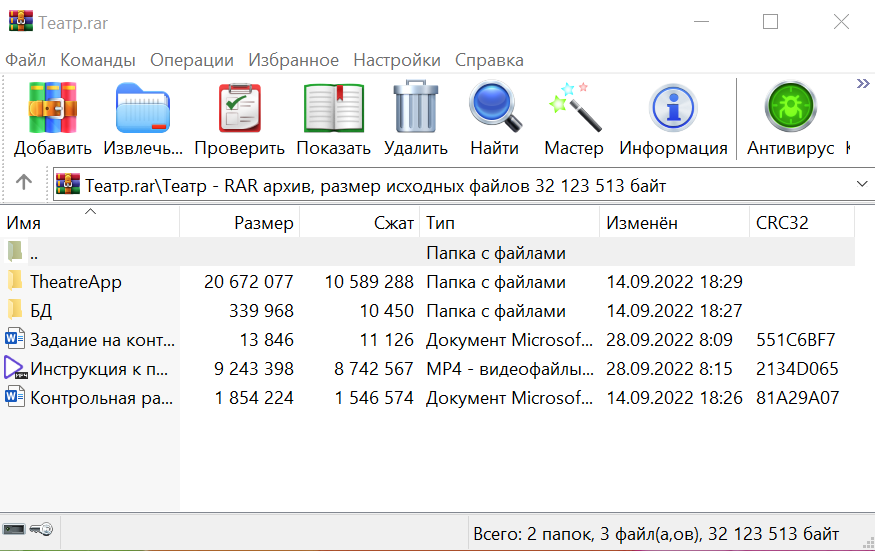This screenshot has height=551, width=875.
Task: Open the Показать (View) book icon
Action: [333, 108]
